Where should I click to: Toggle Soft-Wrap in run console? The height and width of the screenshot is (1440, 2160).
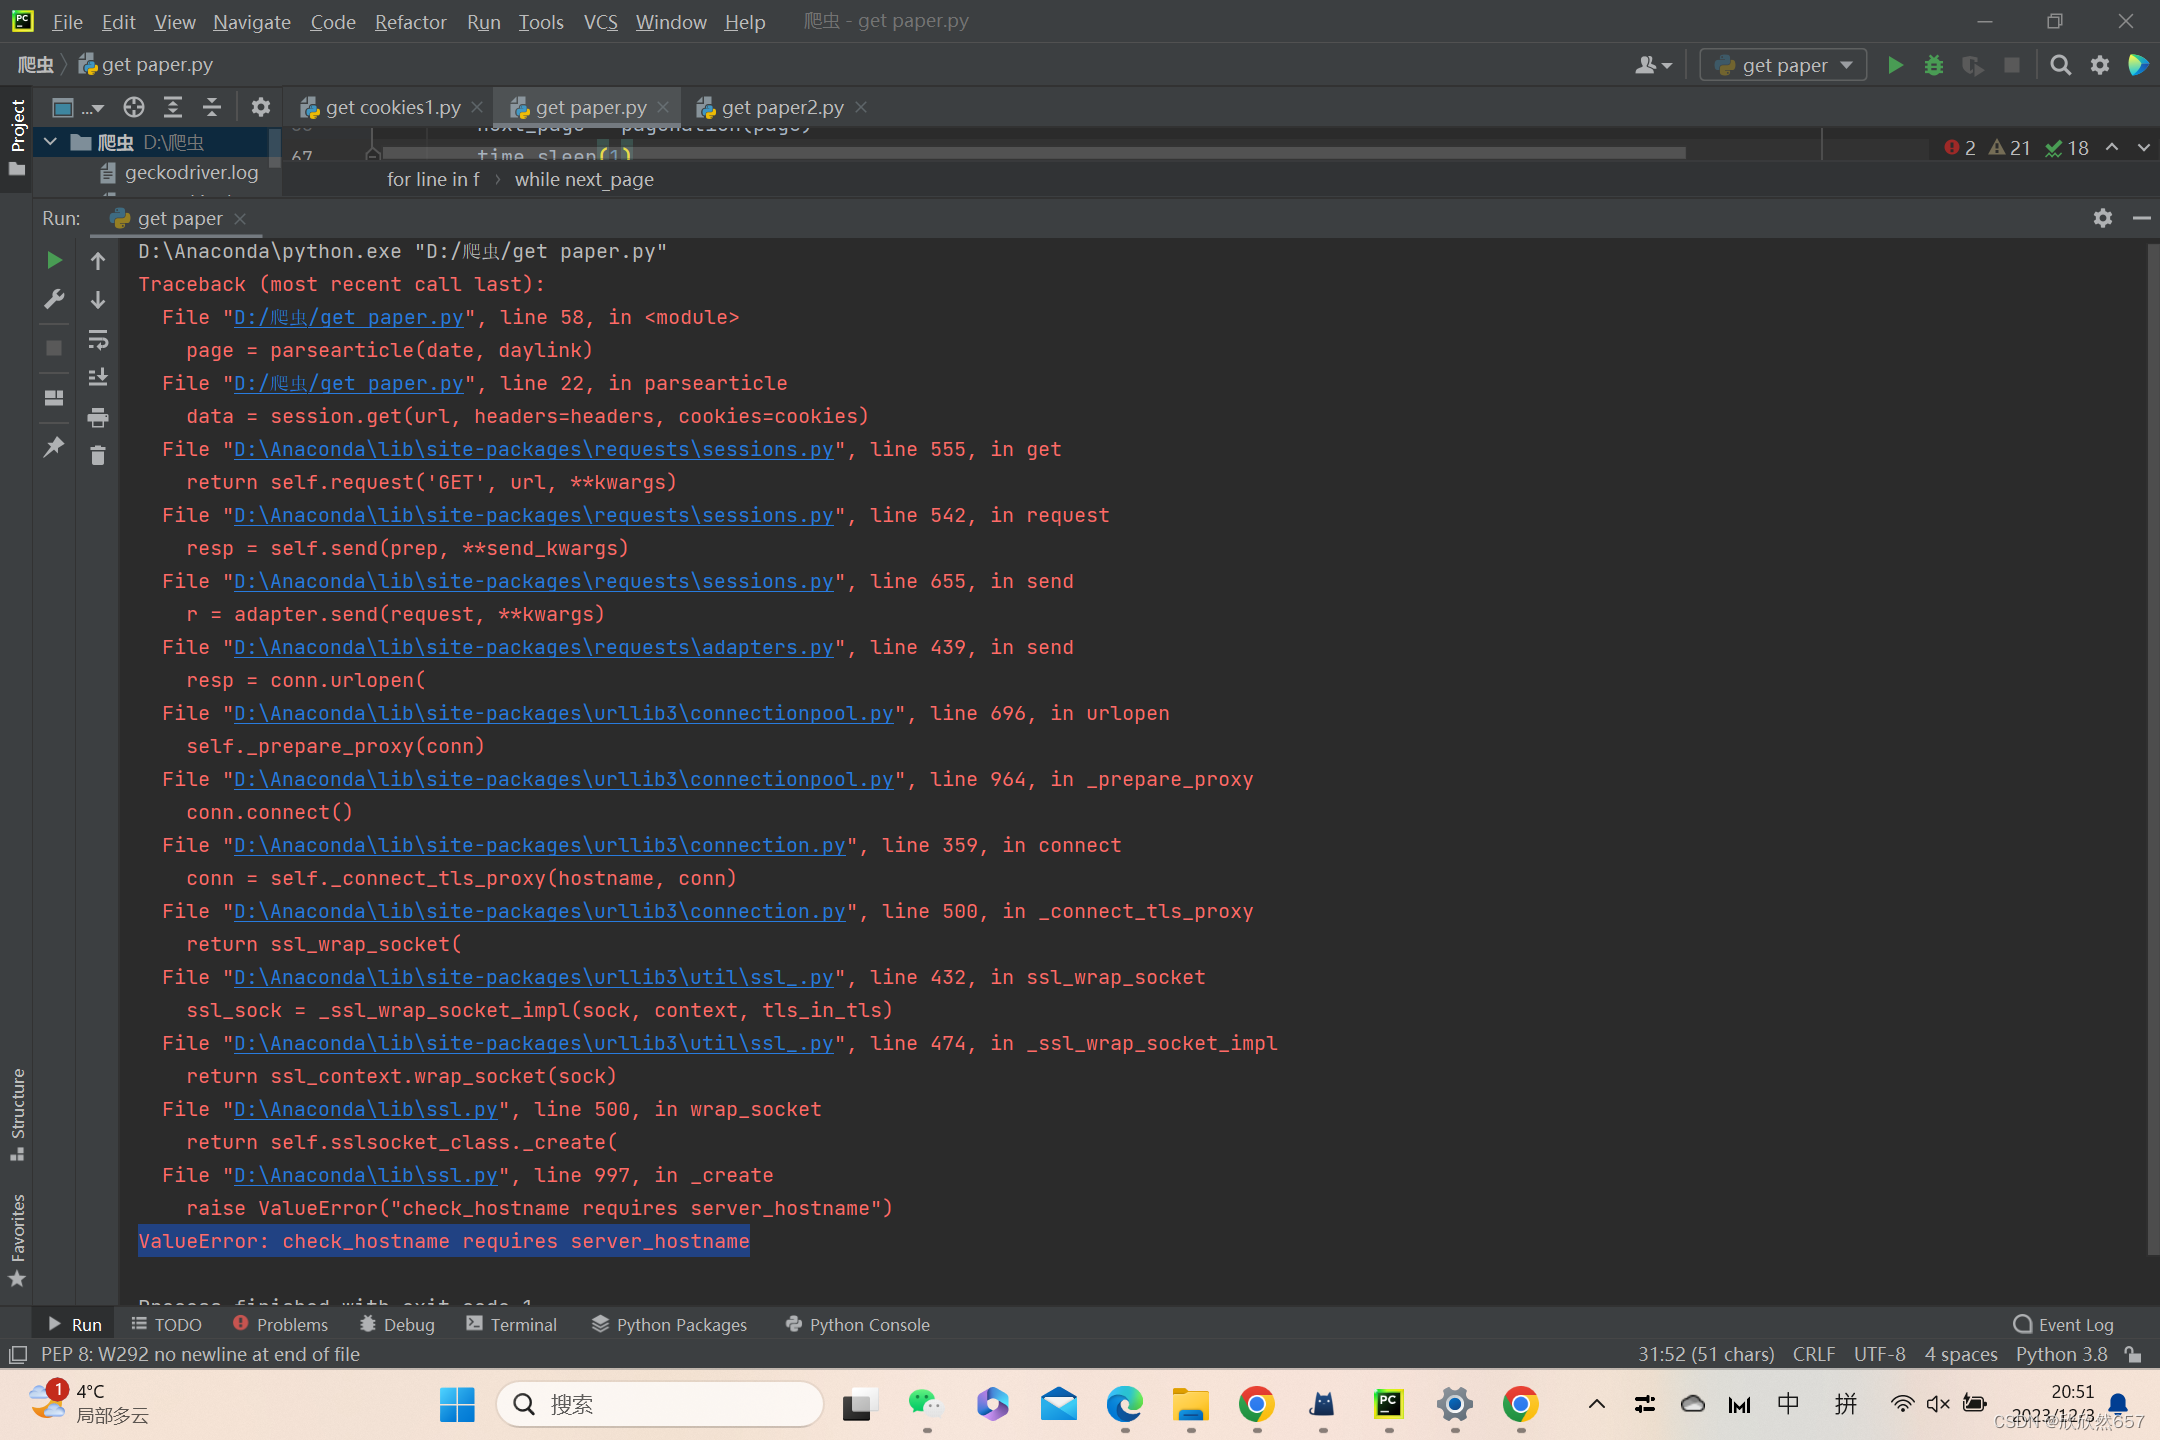point(98,340)
